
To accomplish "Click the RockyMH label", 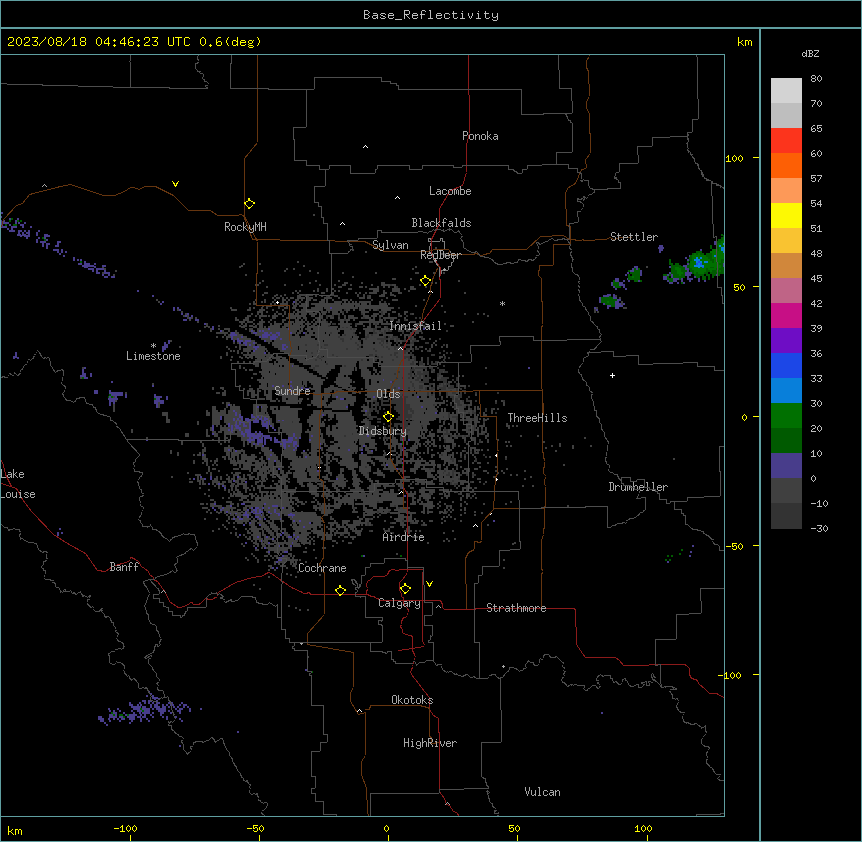I will coord(245,227).
